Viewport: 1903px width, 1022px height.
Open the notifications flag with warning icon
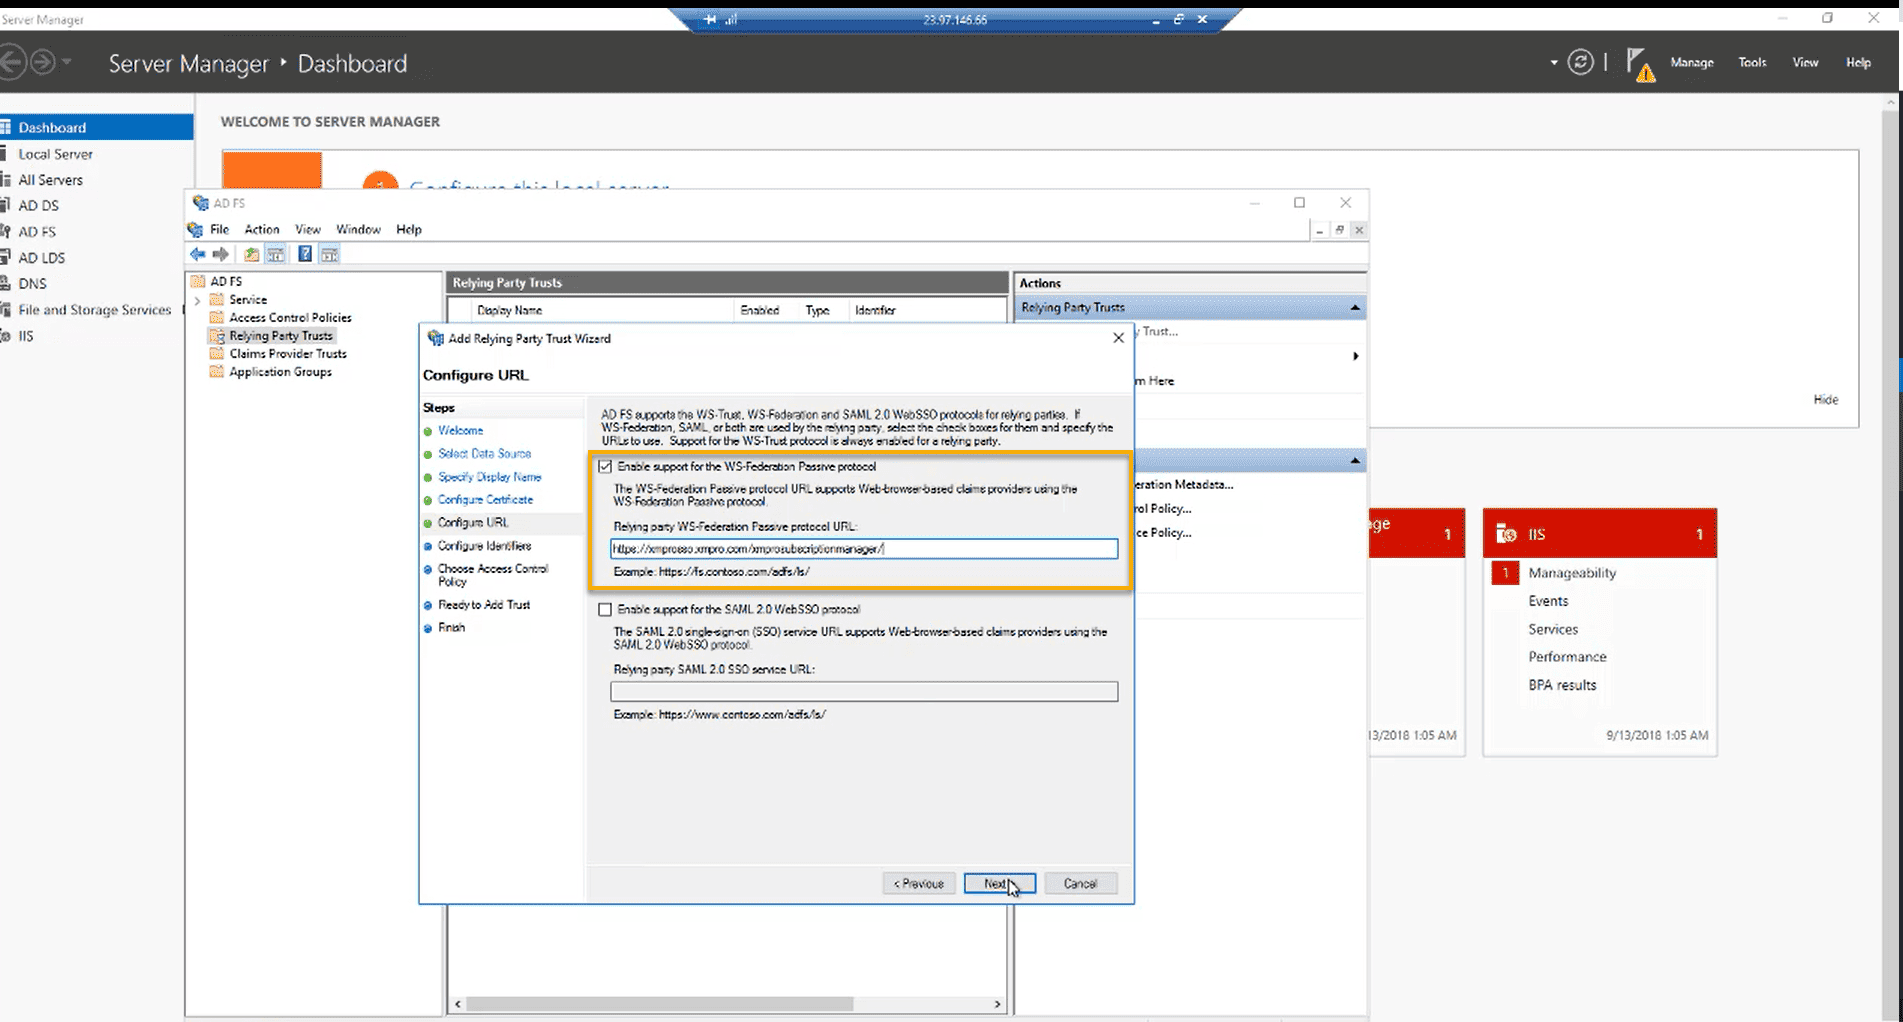pos(1639,64)
